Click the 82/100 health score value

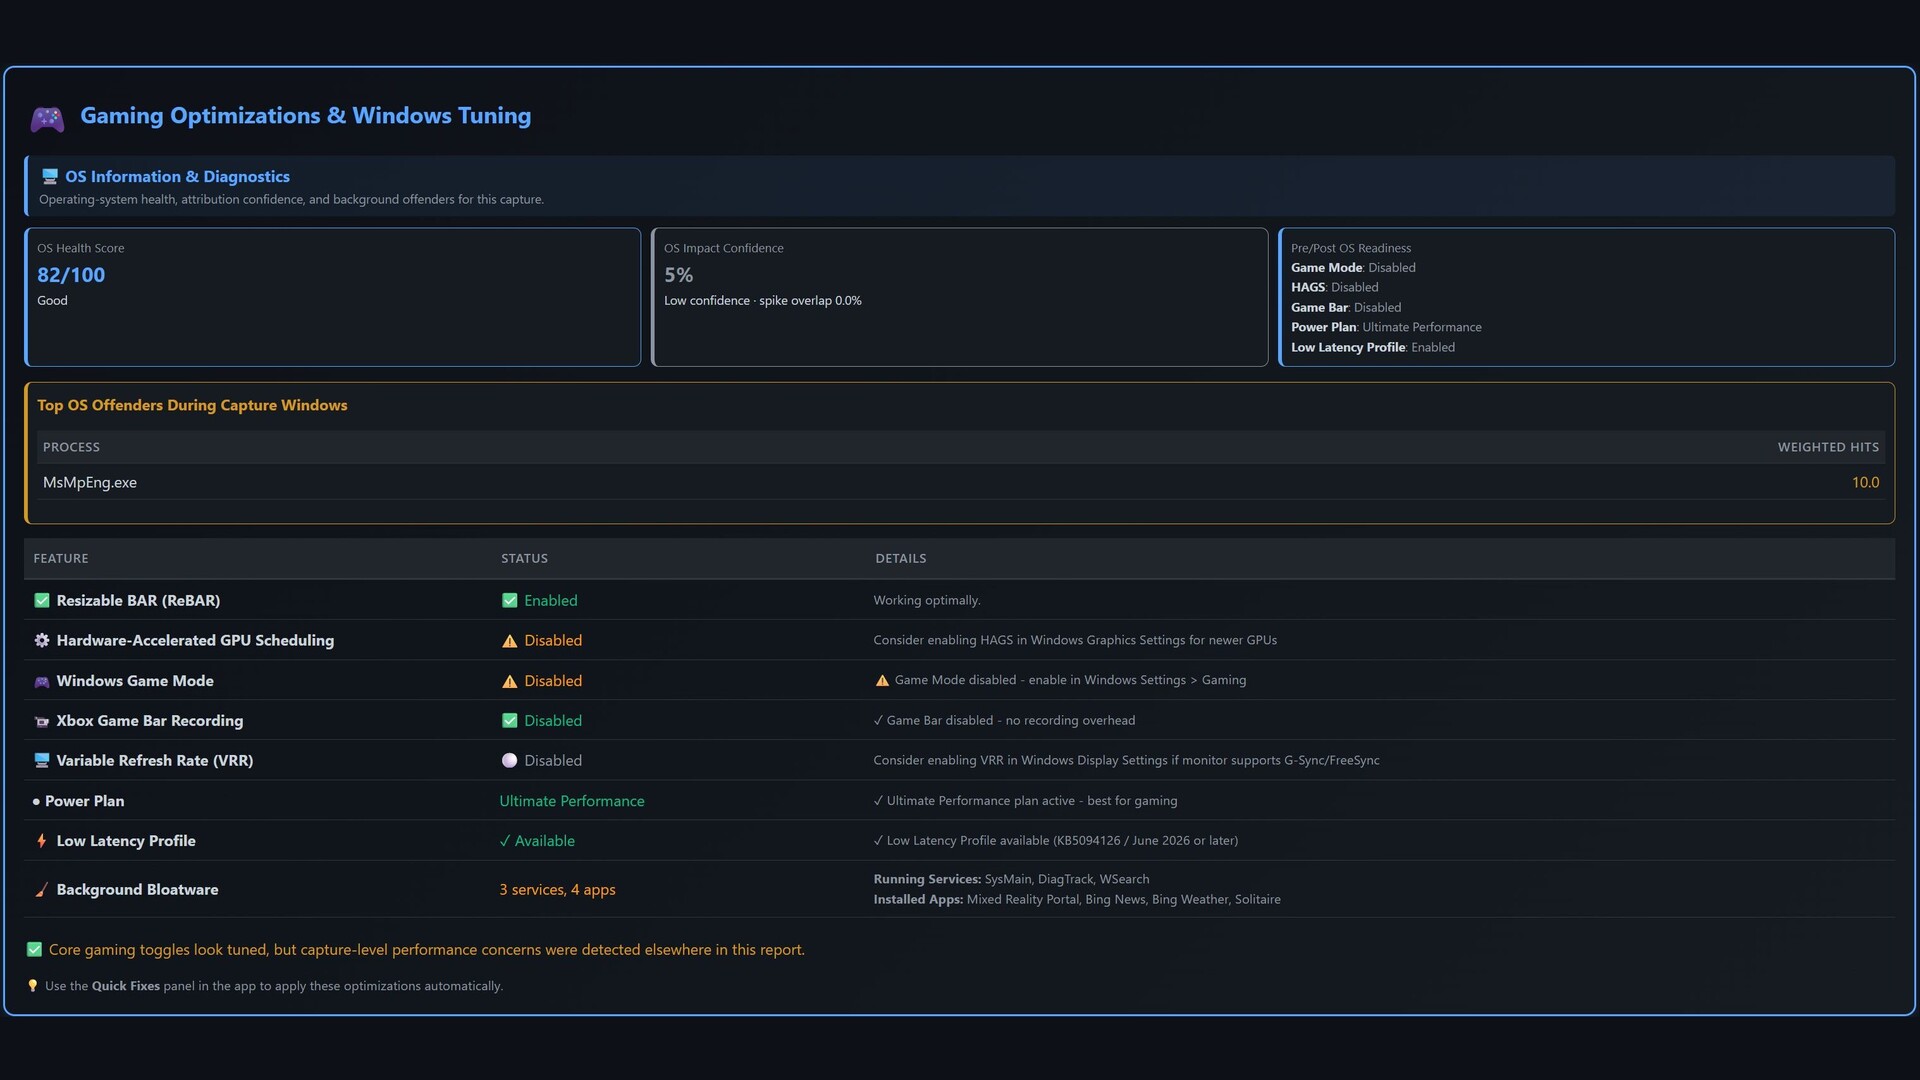[x=71, y=275]
